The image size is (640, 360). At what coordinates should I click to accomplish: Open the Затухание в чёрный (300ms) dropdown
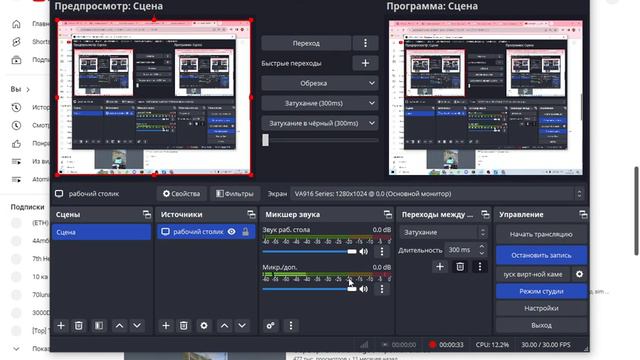coord(320,123)
